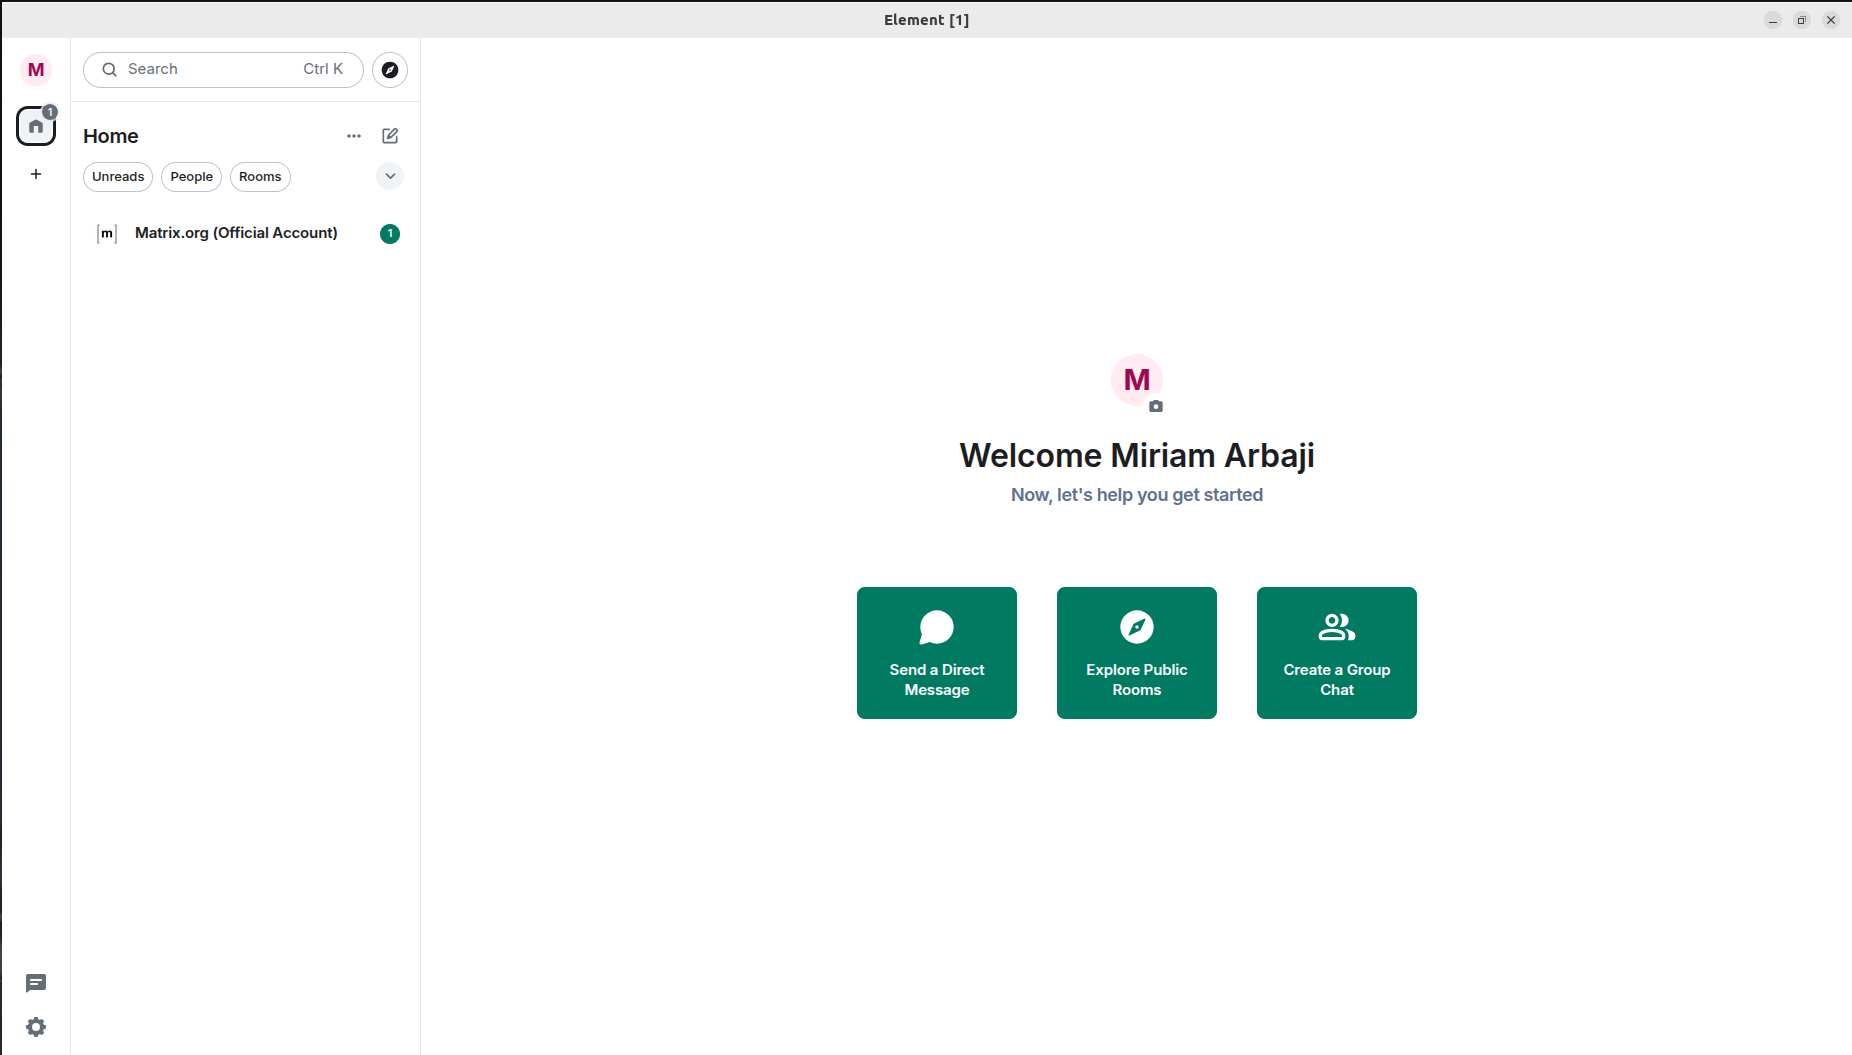Click Explore Public Rooms button

click(x=1136, y=652)
